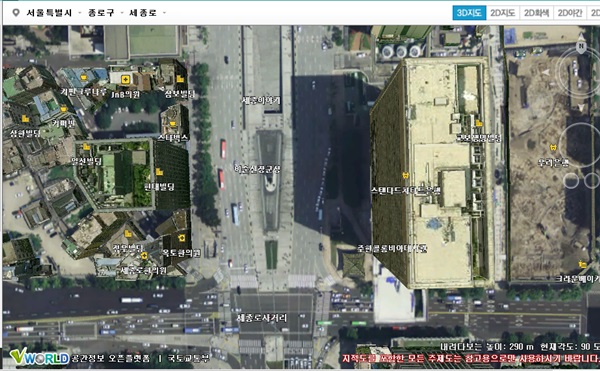The height and width of the screenshot is (371, 600).
Task: Click the down arrow on navigation ring
Action: pos(581,108)
